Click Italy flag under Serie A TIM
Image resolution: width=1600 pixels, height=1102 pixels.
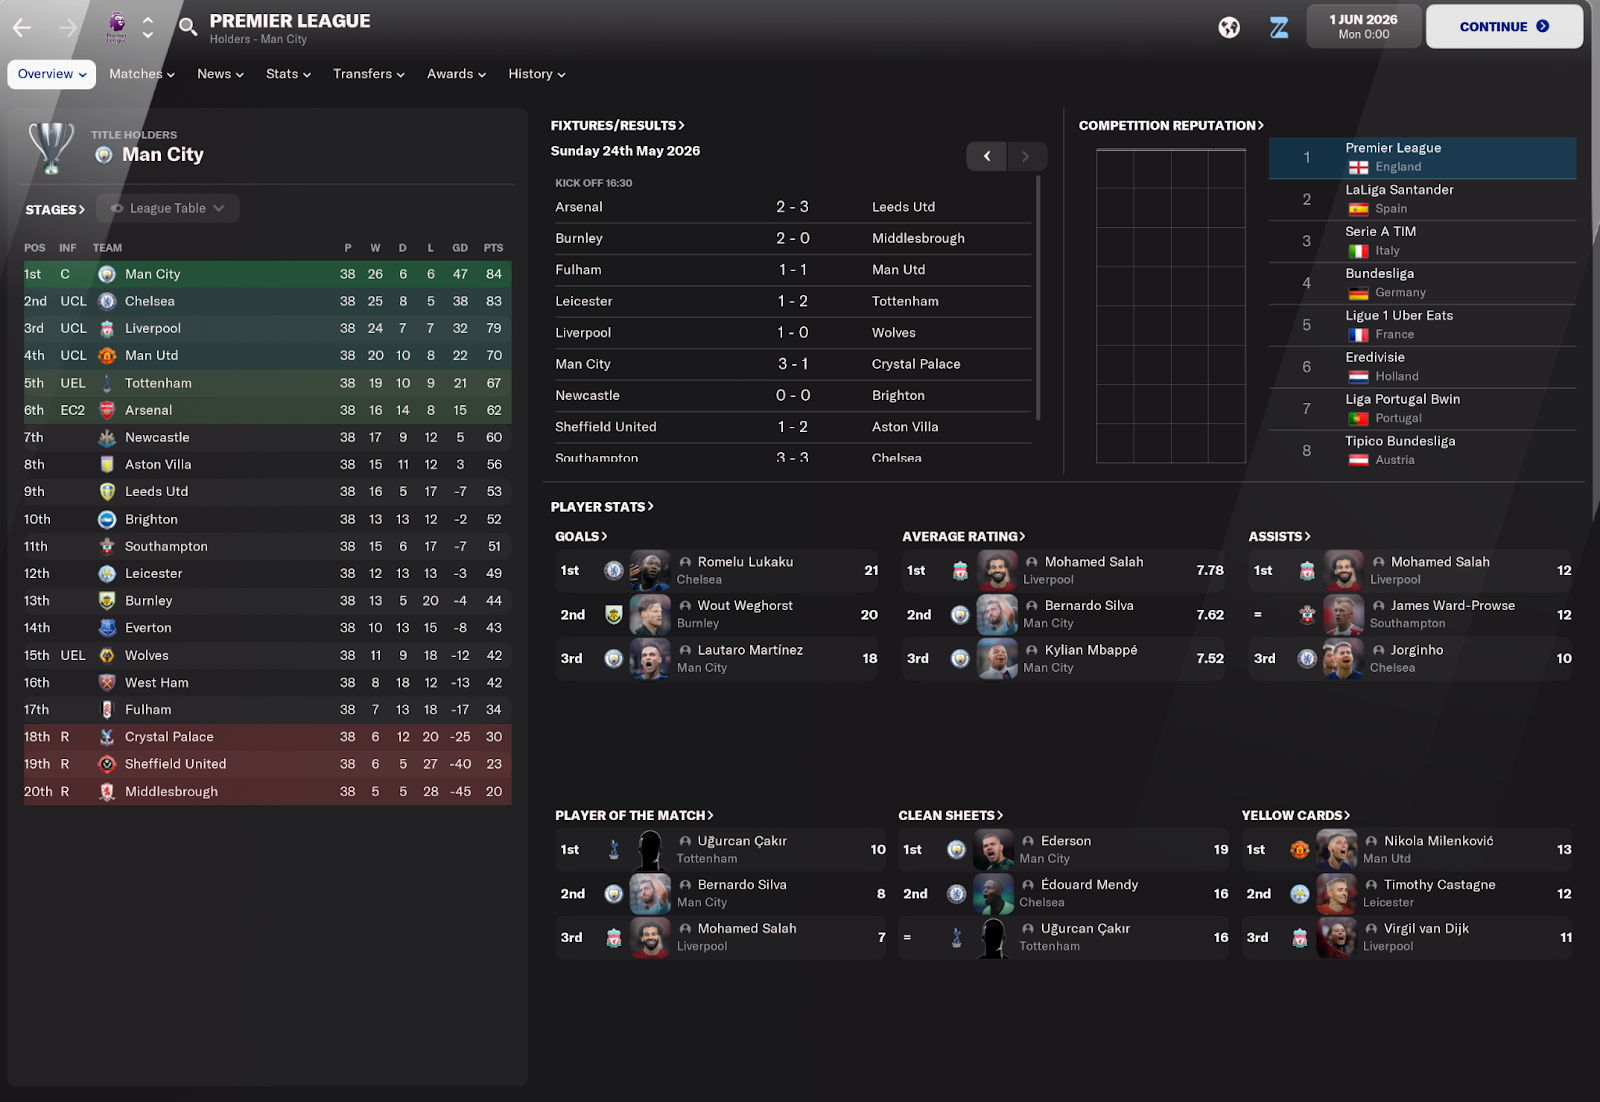[x=1358, y=251]
